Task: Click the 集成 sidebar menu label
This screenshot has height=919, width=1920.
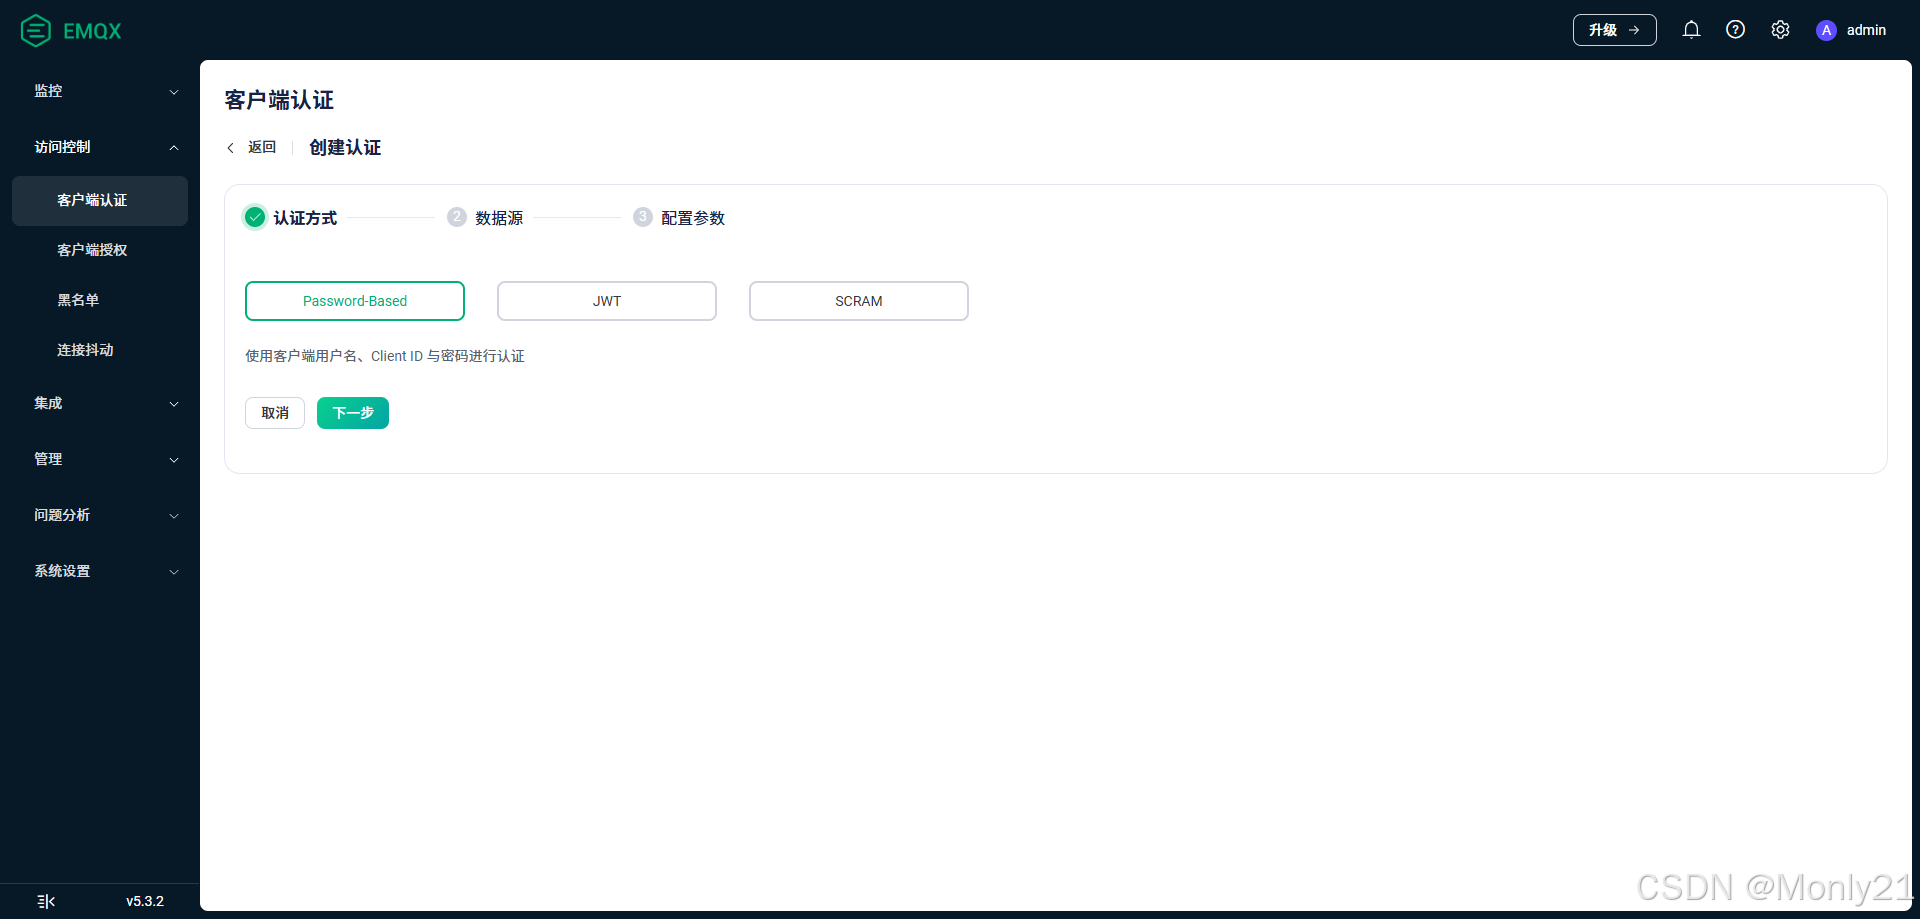Action: (48, 403)
